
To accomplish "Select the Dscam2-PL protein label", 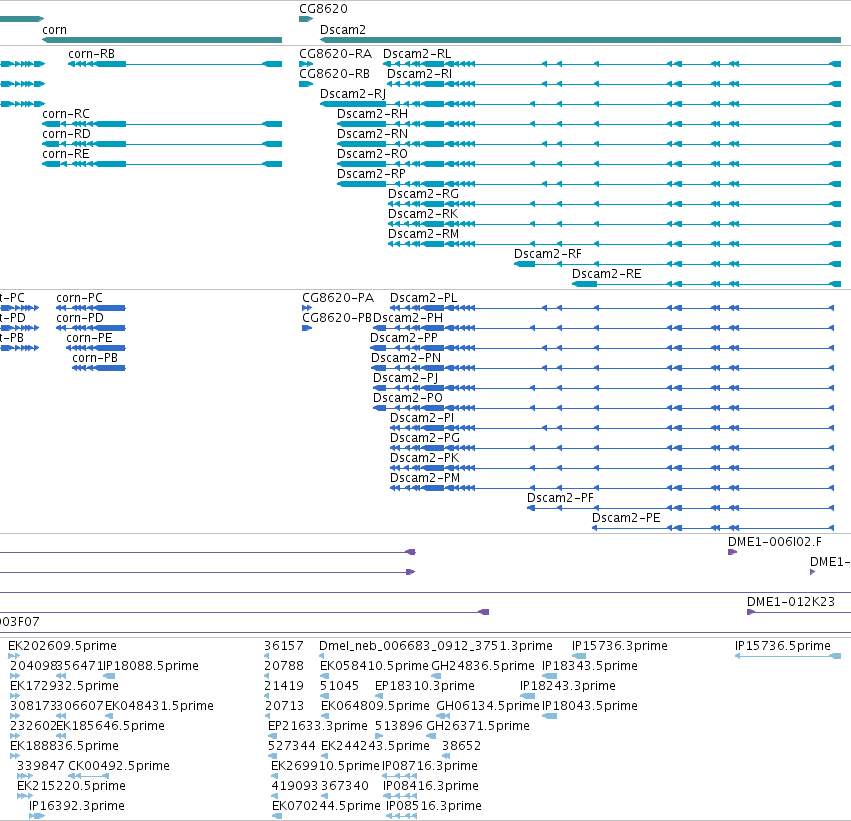I will point(423,298).
